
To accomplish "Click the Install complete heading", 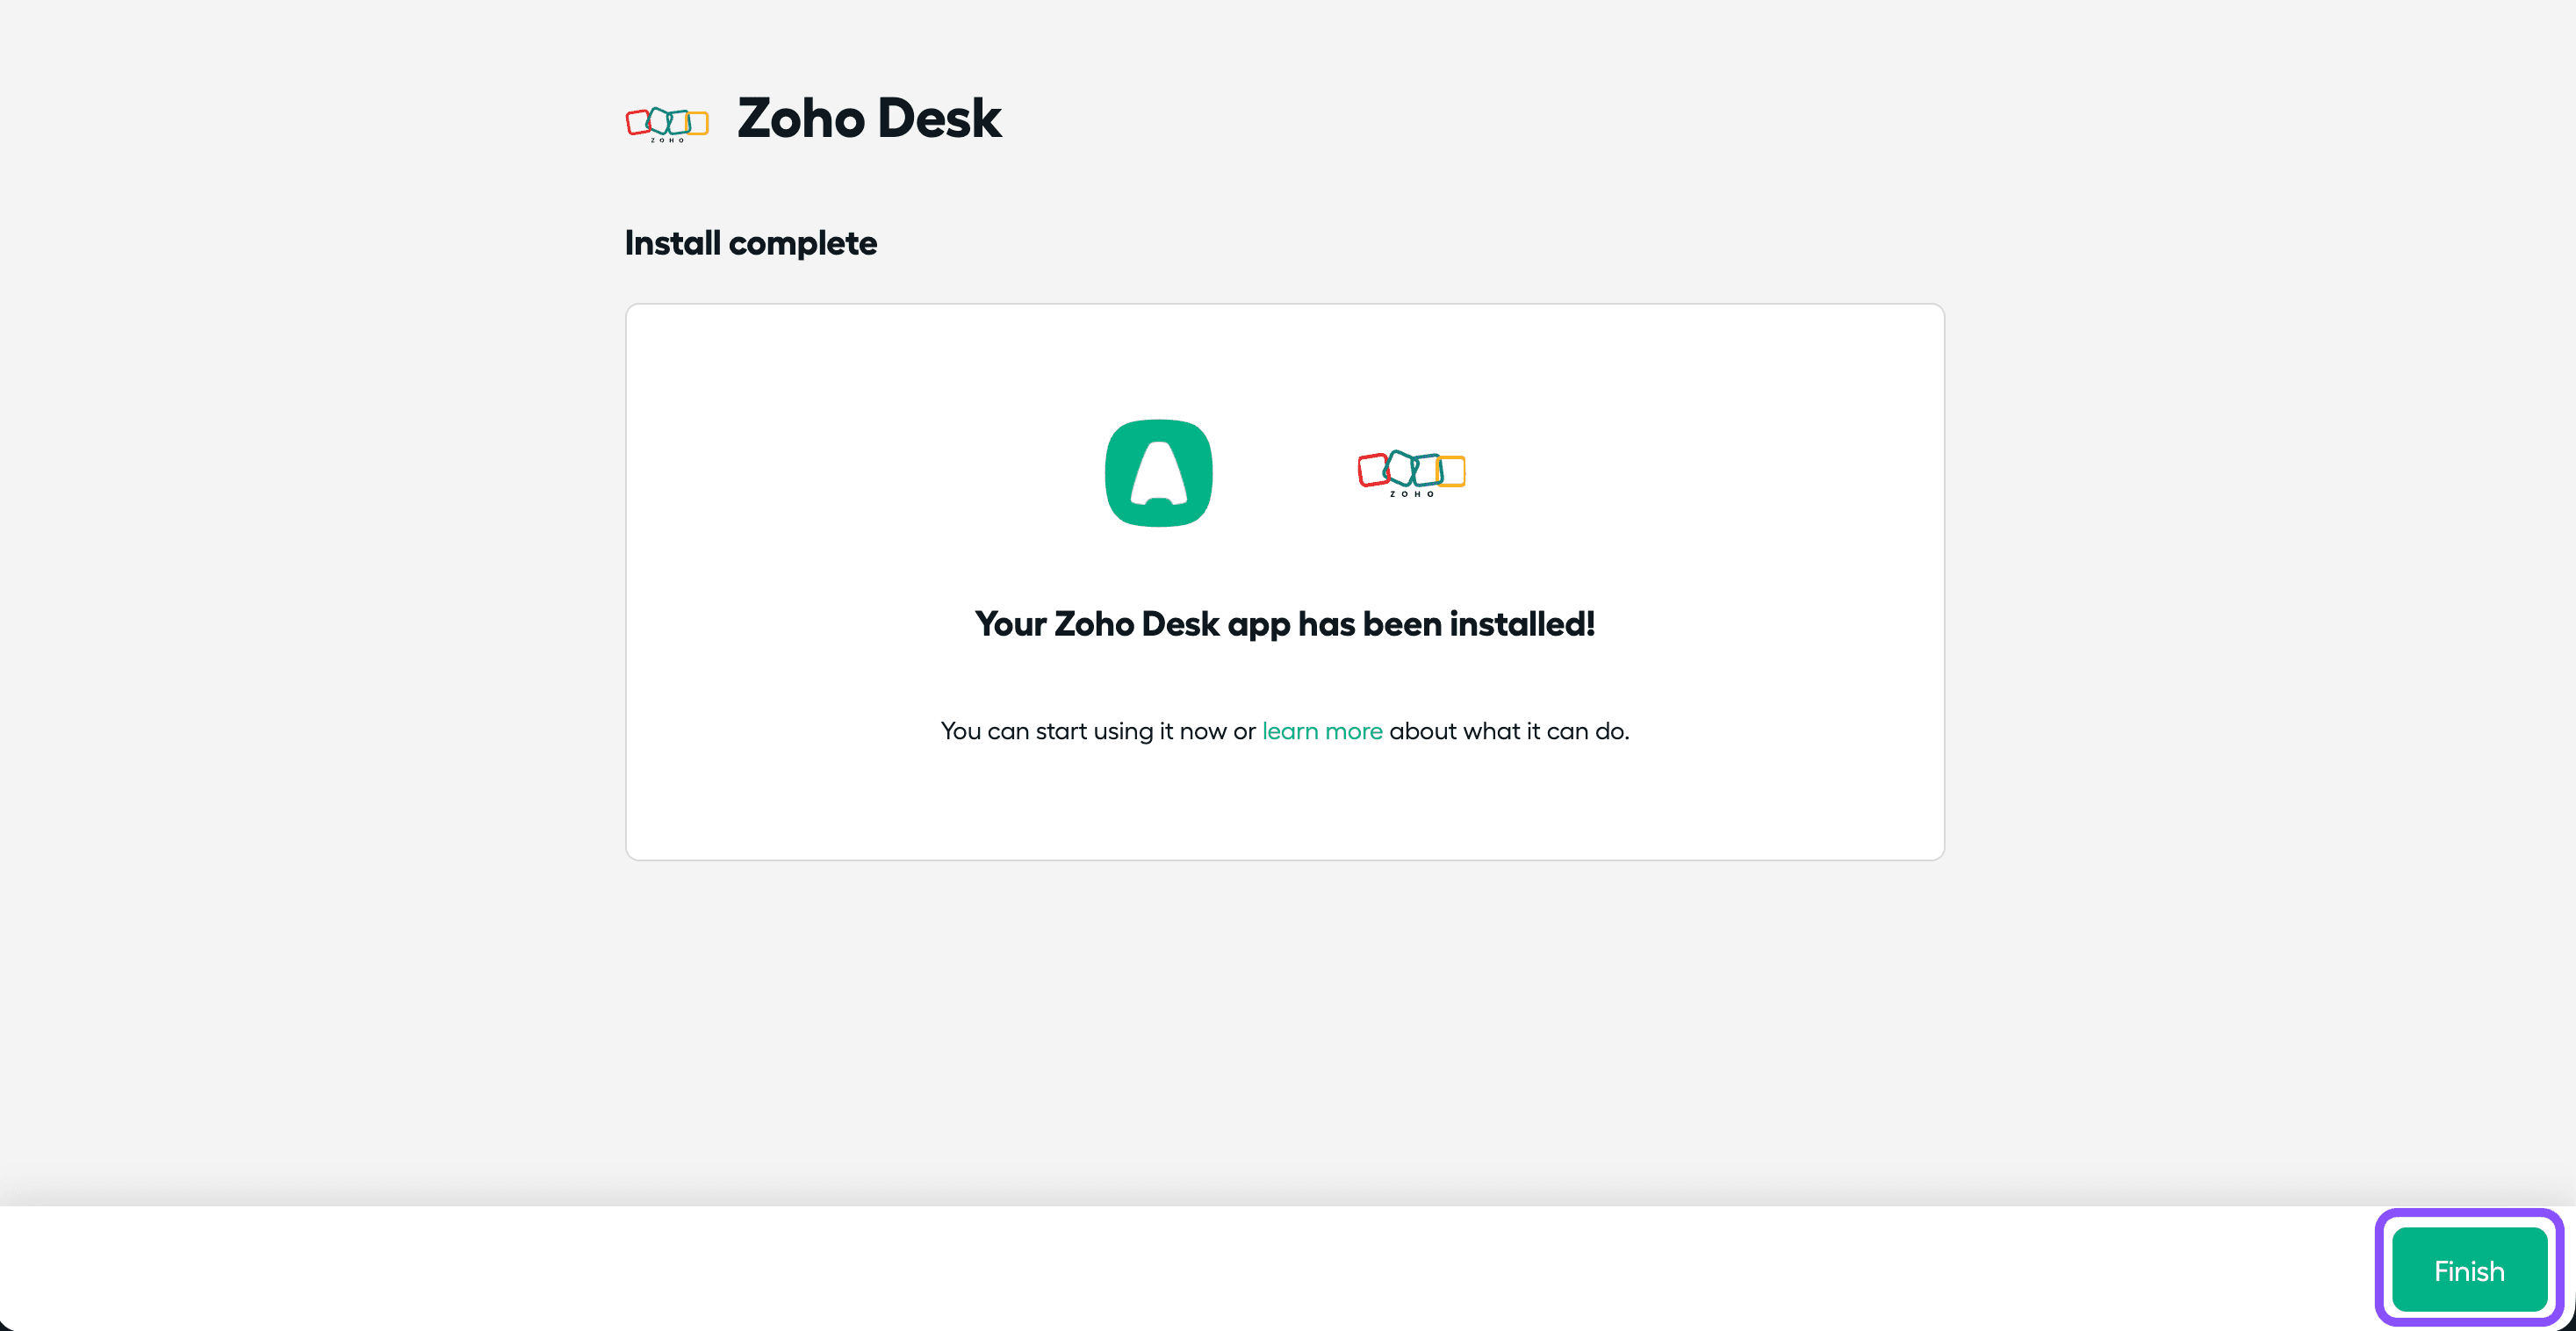I will pos(750,243).
